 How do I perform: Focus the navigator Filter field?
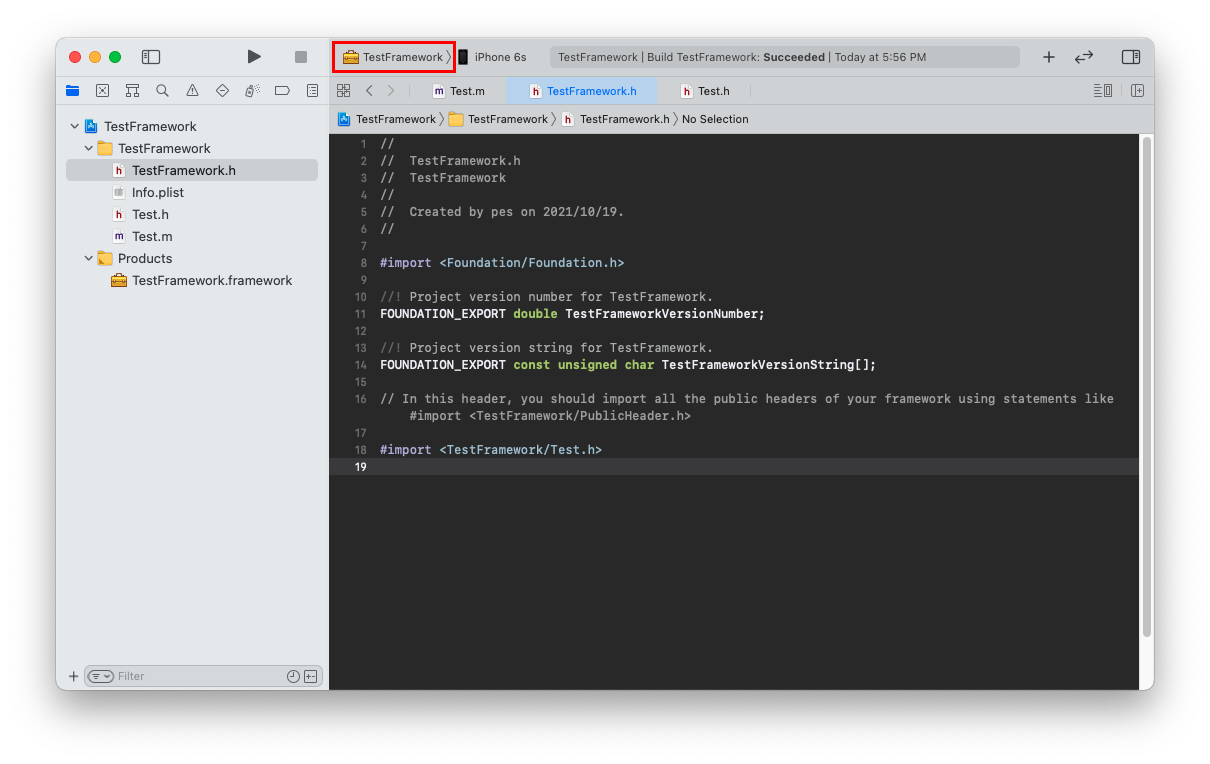(x=200, y=676)
